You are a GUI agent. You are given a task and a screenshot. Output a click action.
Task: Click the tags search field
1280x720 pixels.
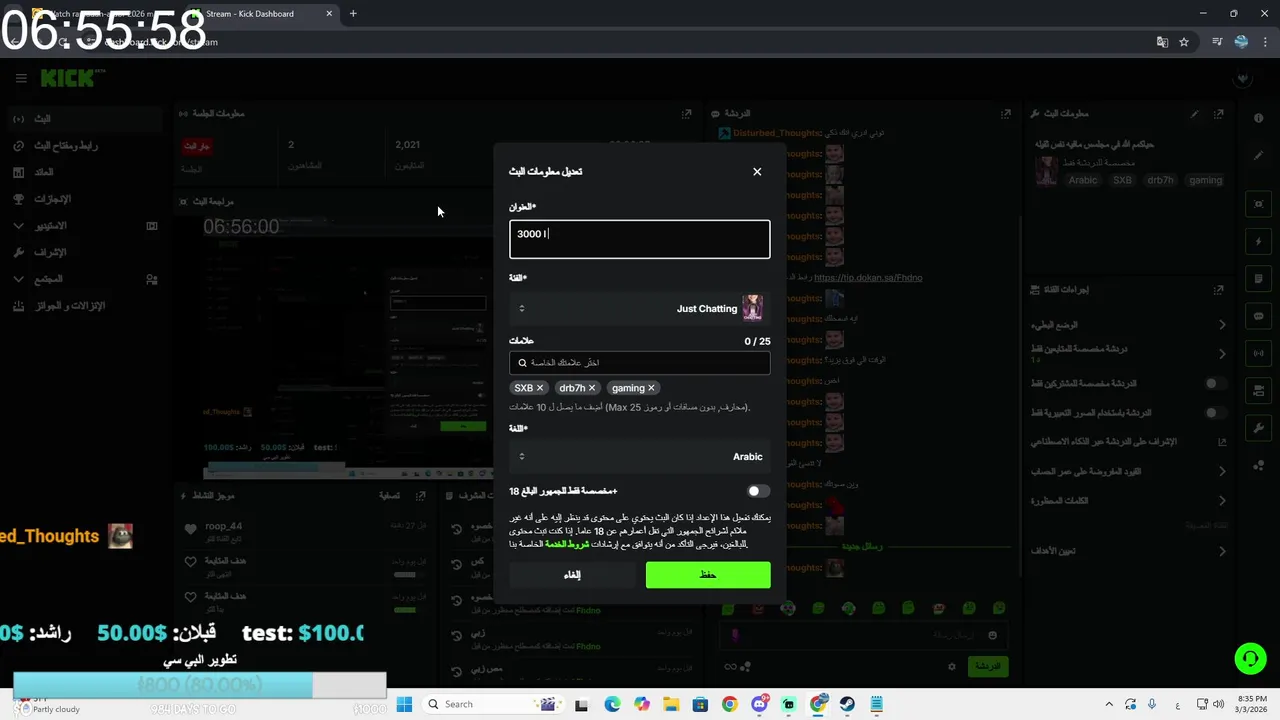(x=640, y=363)
